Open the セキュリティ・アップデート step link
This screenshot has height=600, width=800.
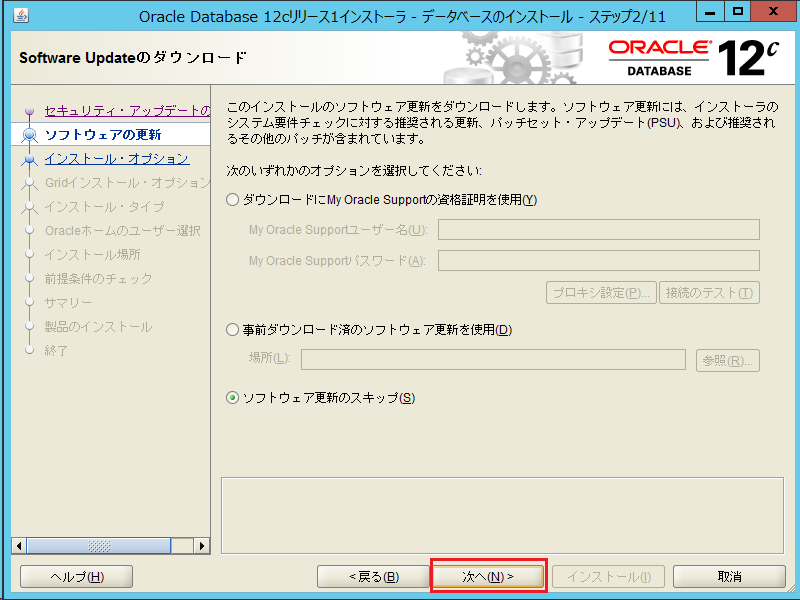[127, 110]
